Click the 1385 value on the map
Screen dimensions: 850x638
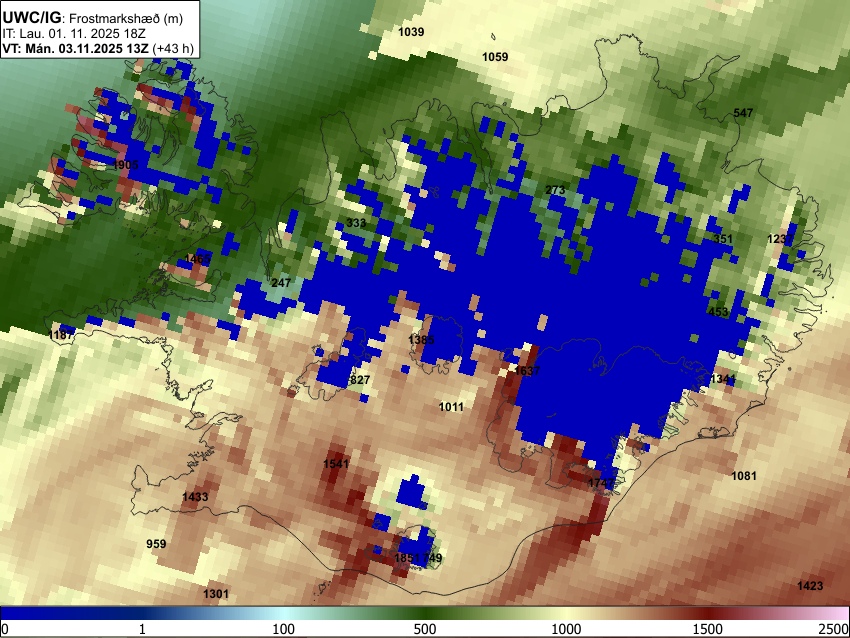(x=421, y=340)
